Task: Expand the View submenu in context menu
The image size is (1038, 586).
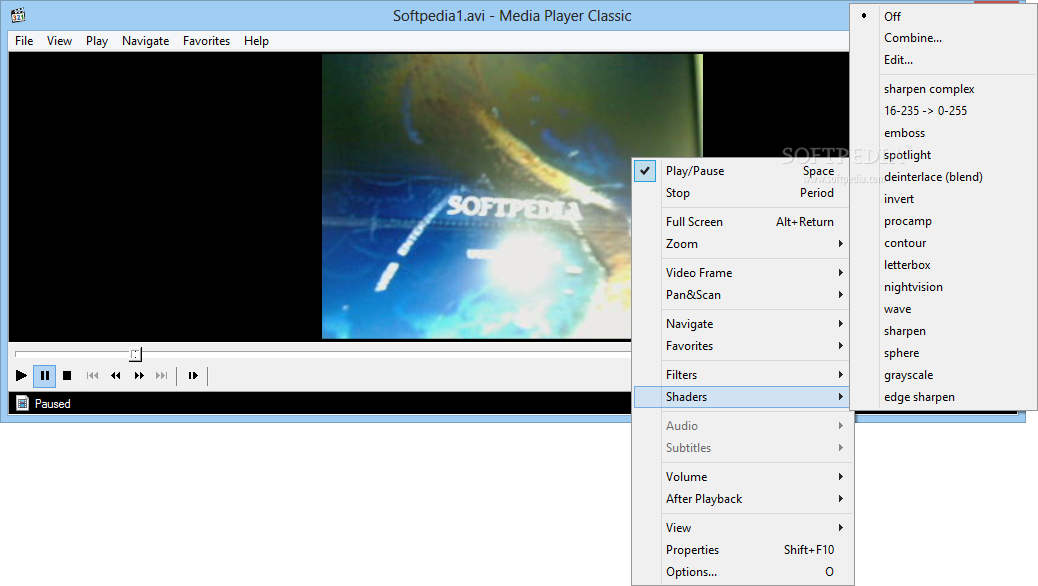Action: tap(743, 528)
